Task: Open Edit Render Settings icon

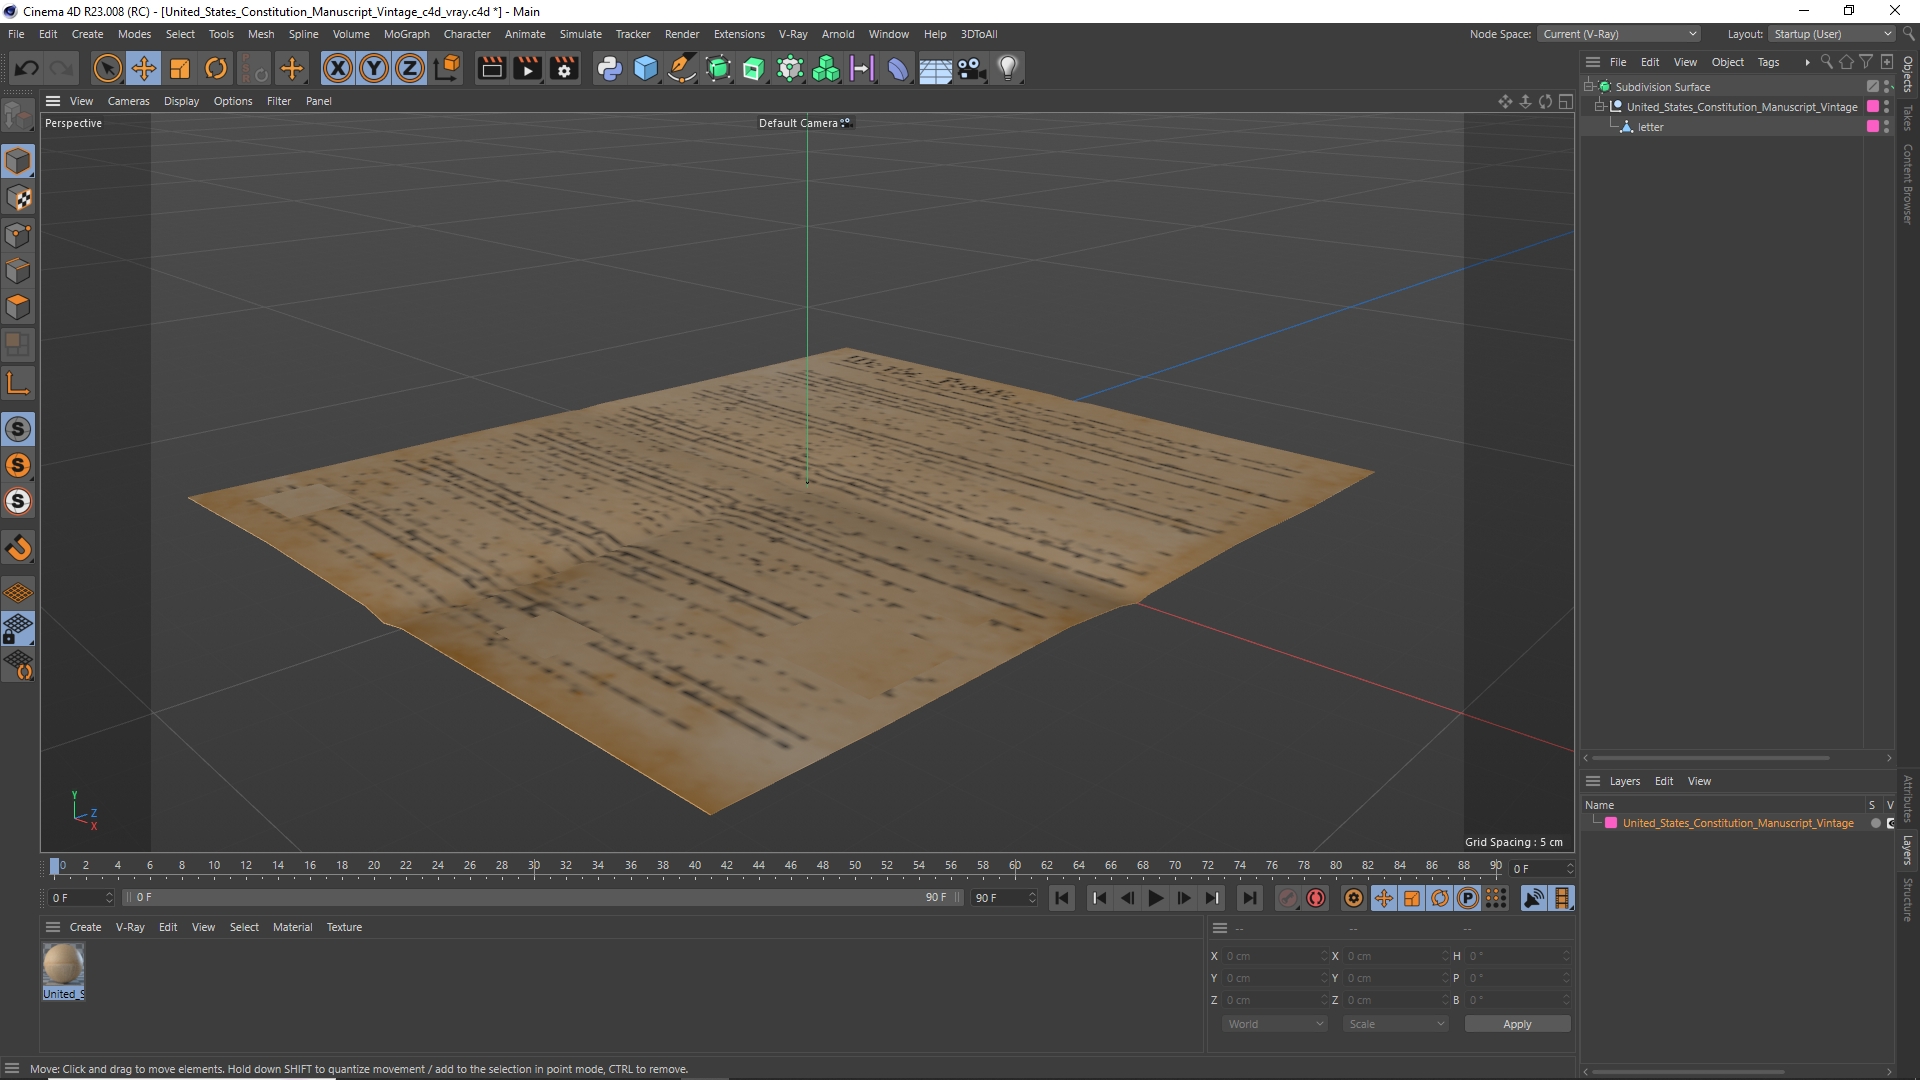Action: [565, 68]
